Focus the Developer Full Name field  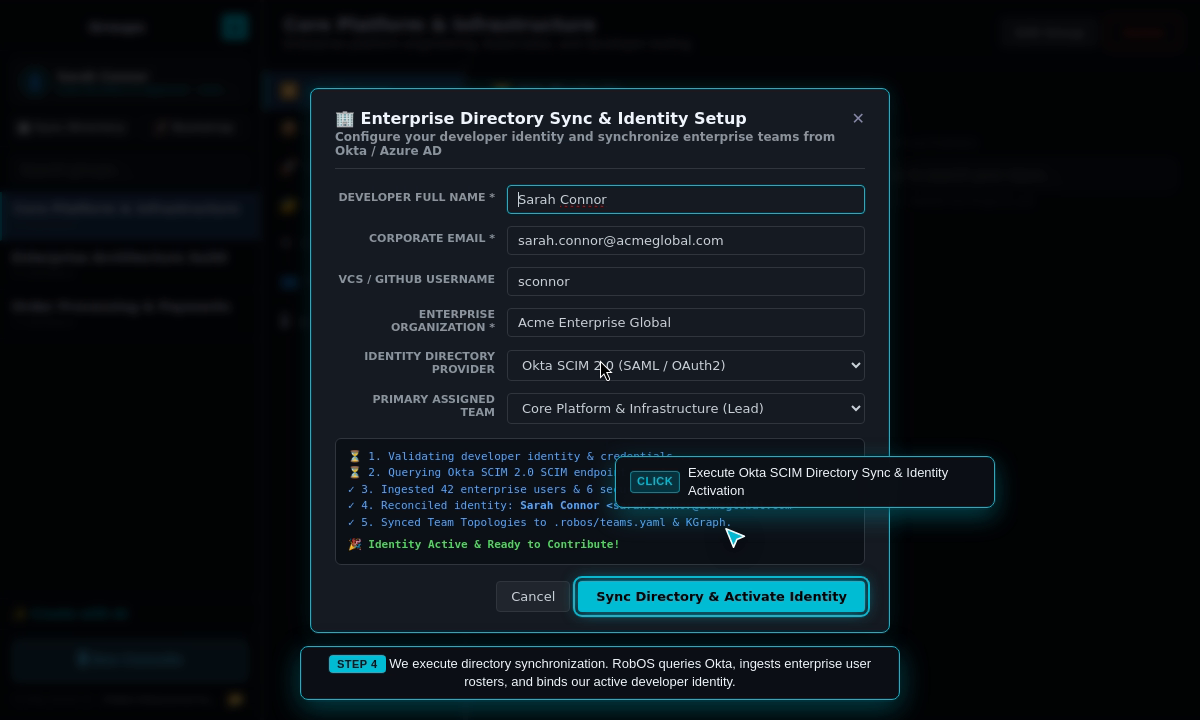(686, 199)
